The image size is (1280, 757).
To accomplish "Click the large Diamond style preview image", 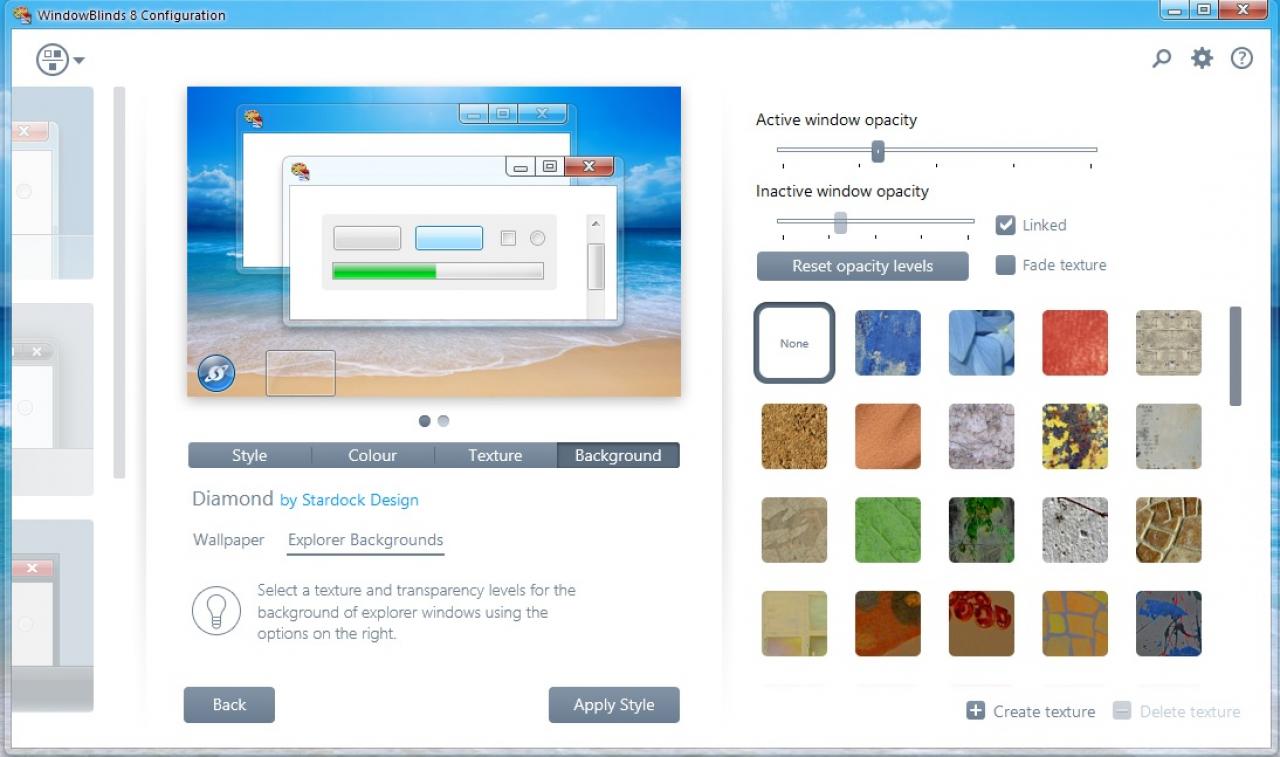I will point(434,242).
